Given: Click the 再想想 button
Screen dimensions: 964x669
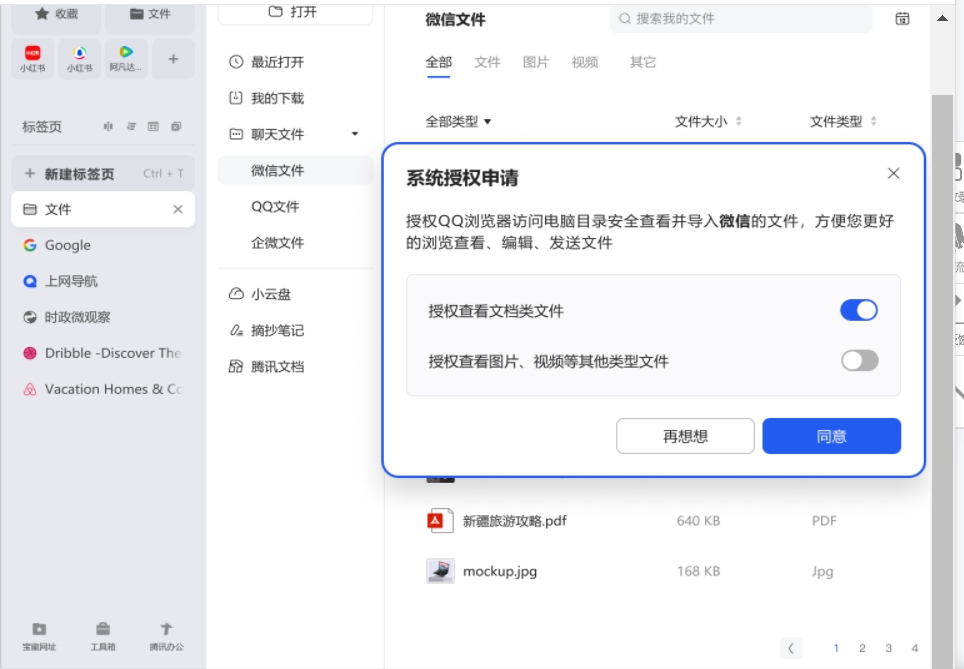Looking at the screenshot, I should coord(685,436).
